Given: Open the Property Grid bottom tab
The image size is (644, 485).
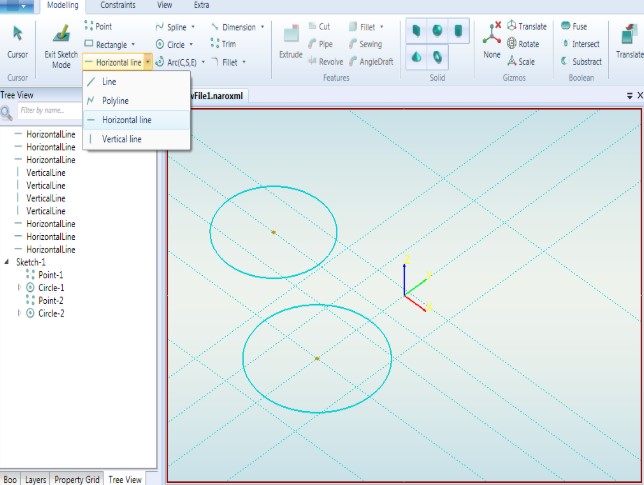Looking at the screenshot, I should coord(77,478).
